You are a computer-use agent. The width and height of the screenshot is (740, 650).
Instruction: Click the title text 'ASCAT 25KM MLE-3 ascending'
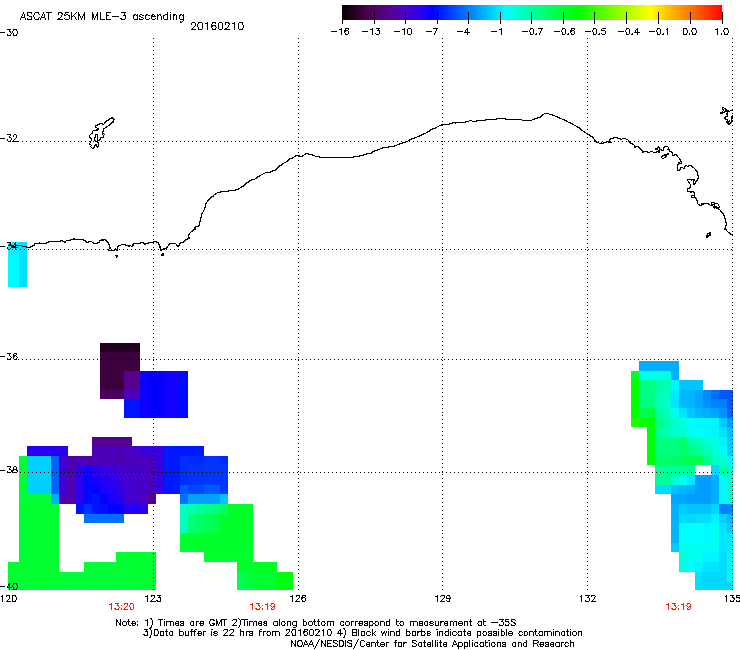tap(102, 16)
